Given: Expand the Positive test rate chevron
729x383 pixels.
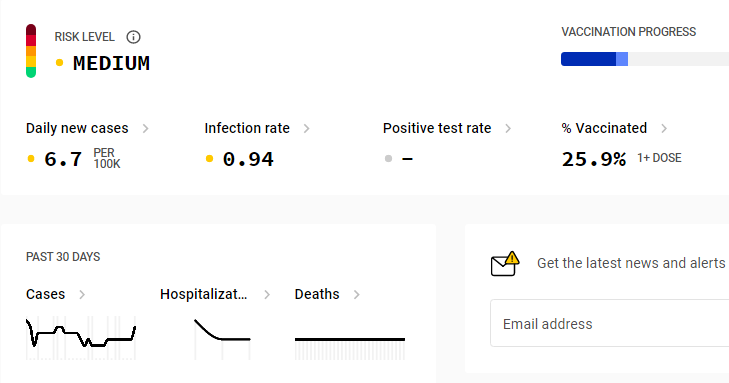Looking at the screenshot, I should (x=508, y=128).
